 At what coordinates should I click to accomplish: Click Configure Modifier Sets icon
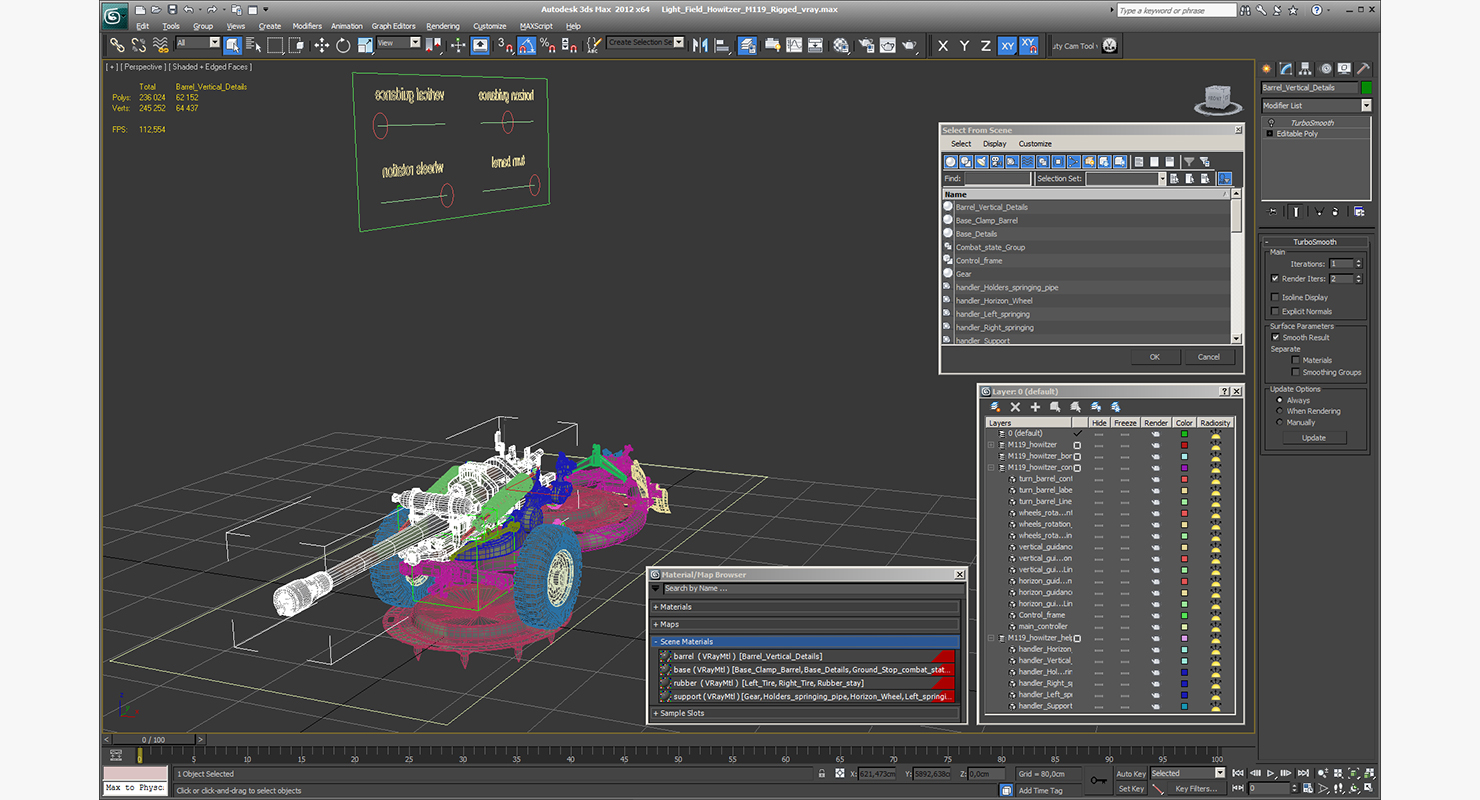pos(1359,211)
